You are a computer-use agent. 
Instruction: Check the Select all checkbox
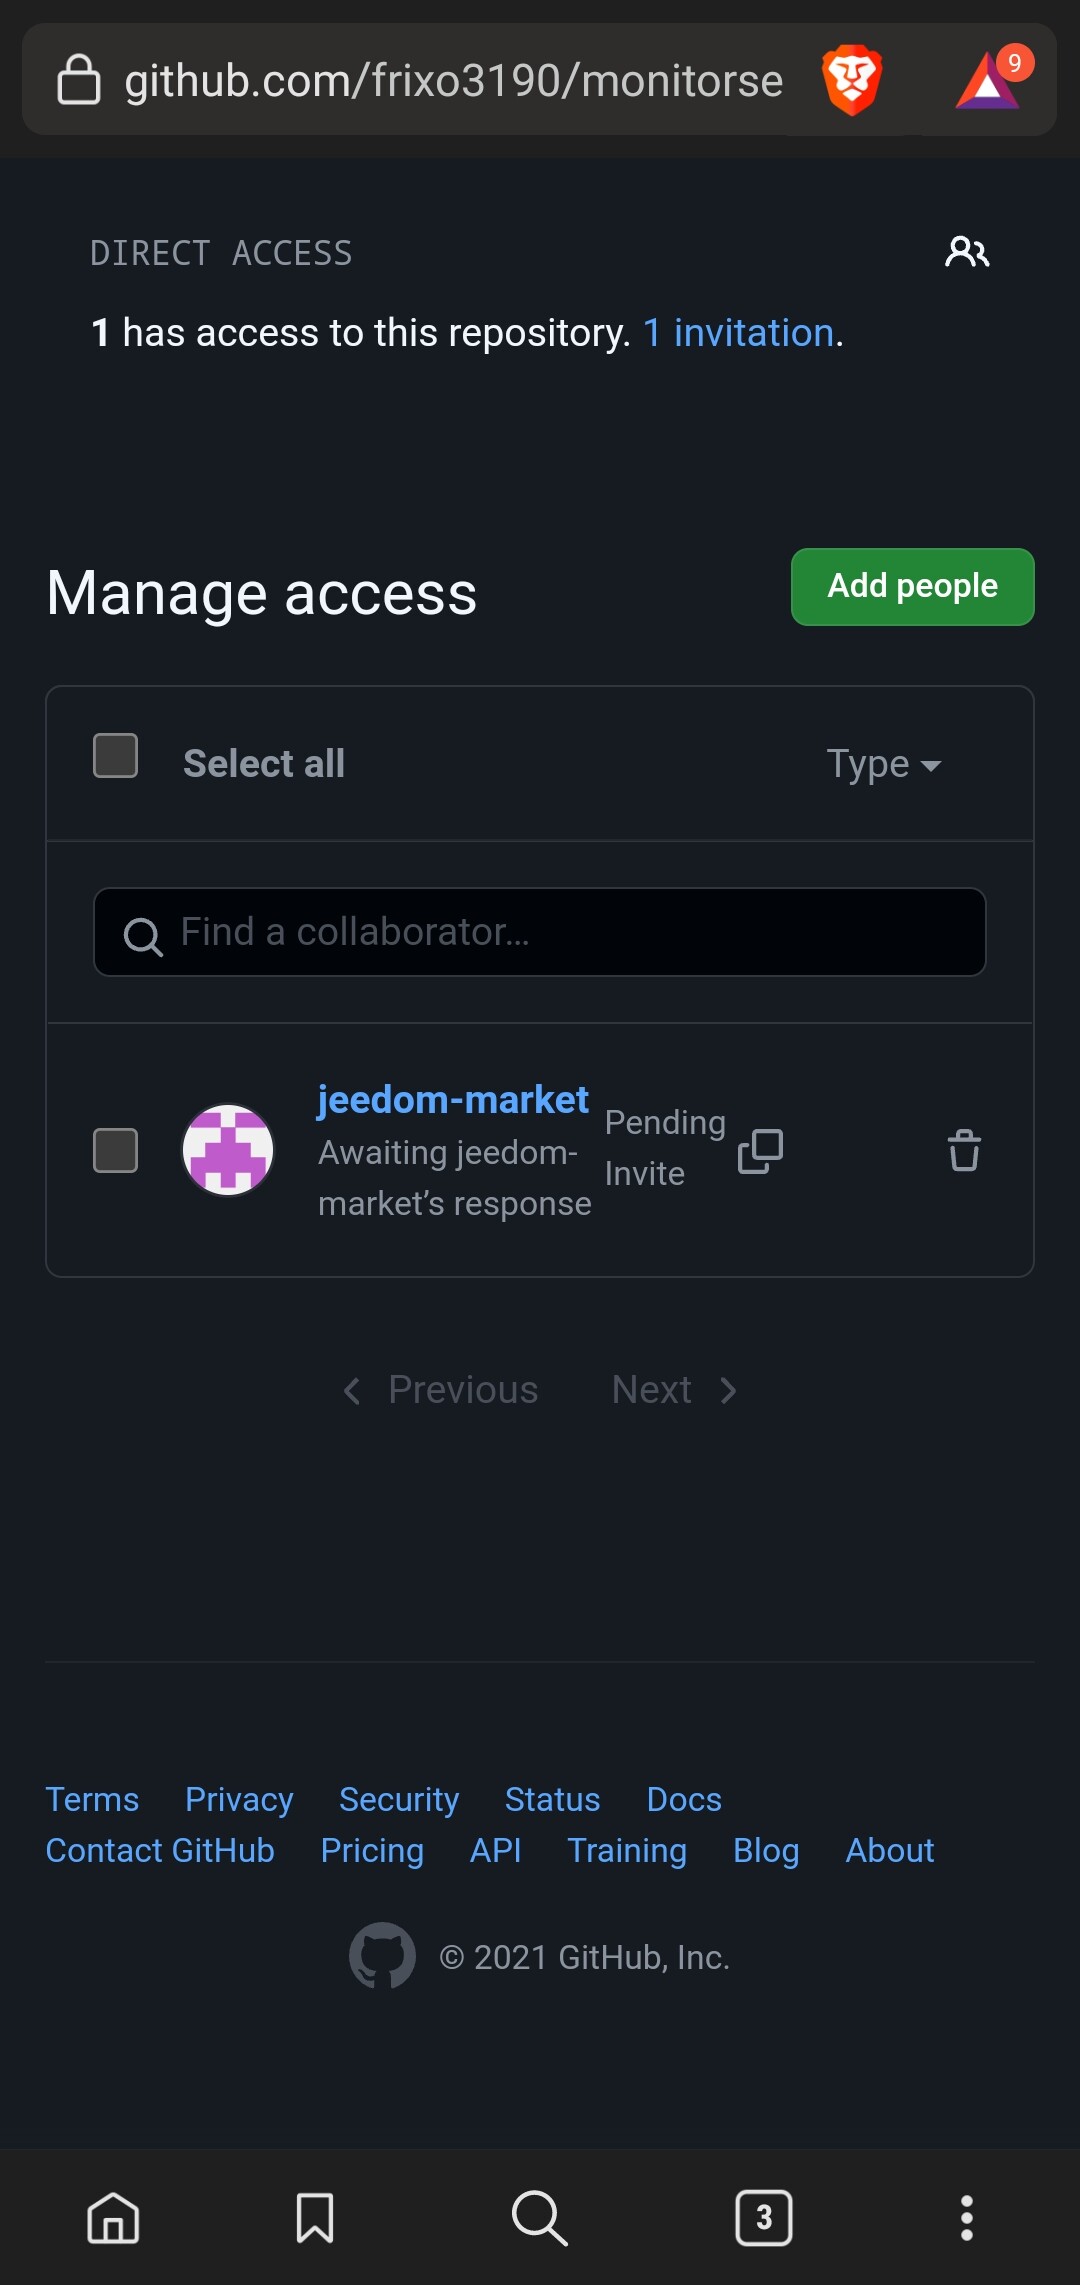[115, 755]
